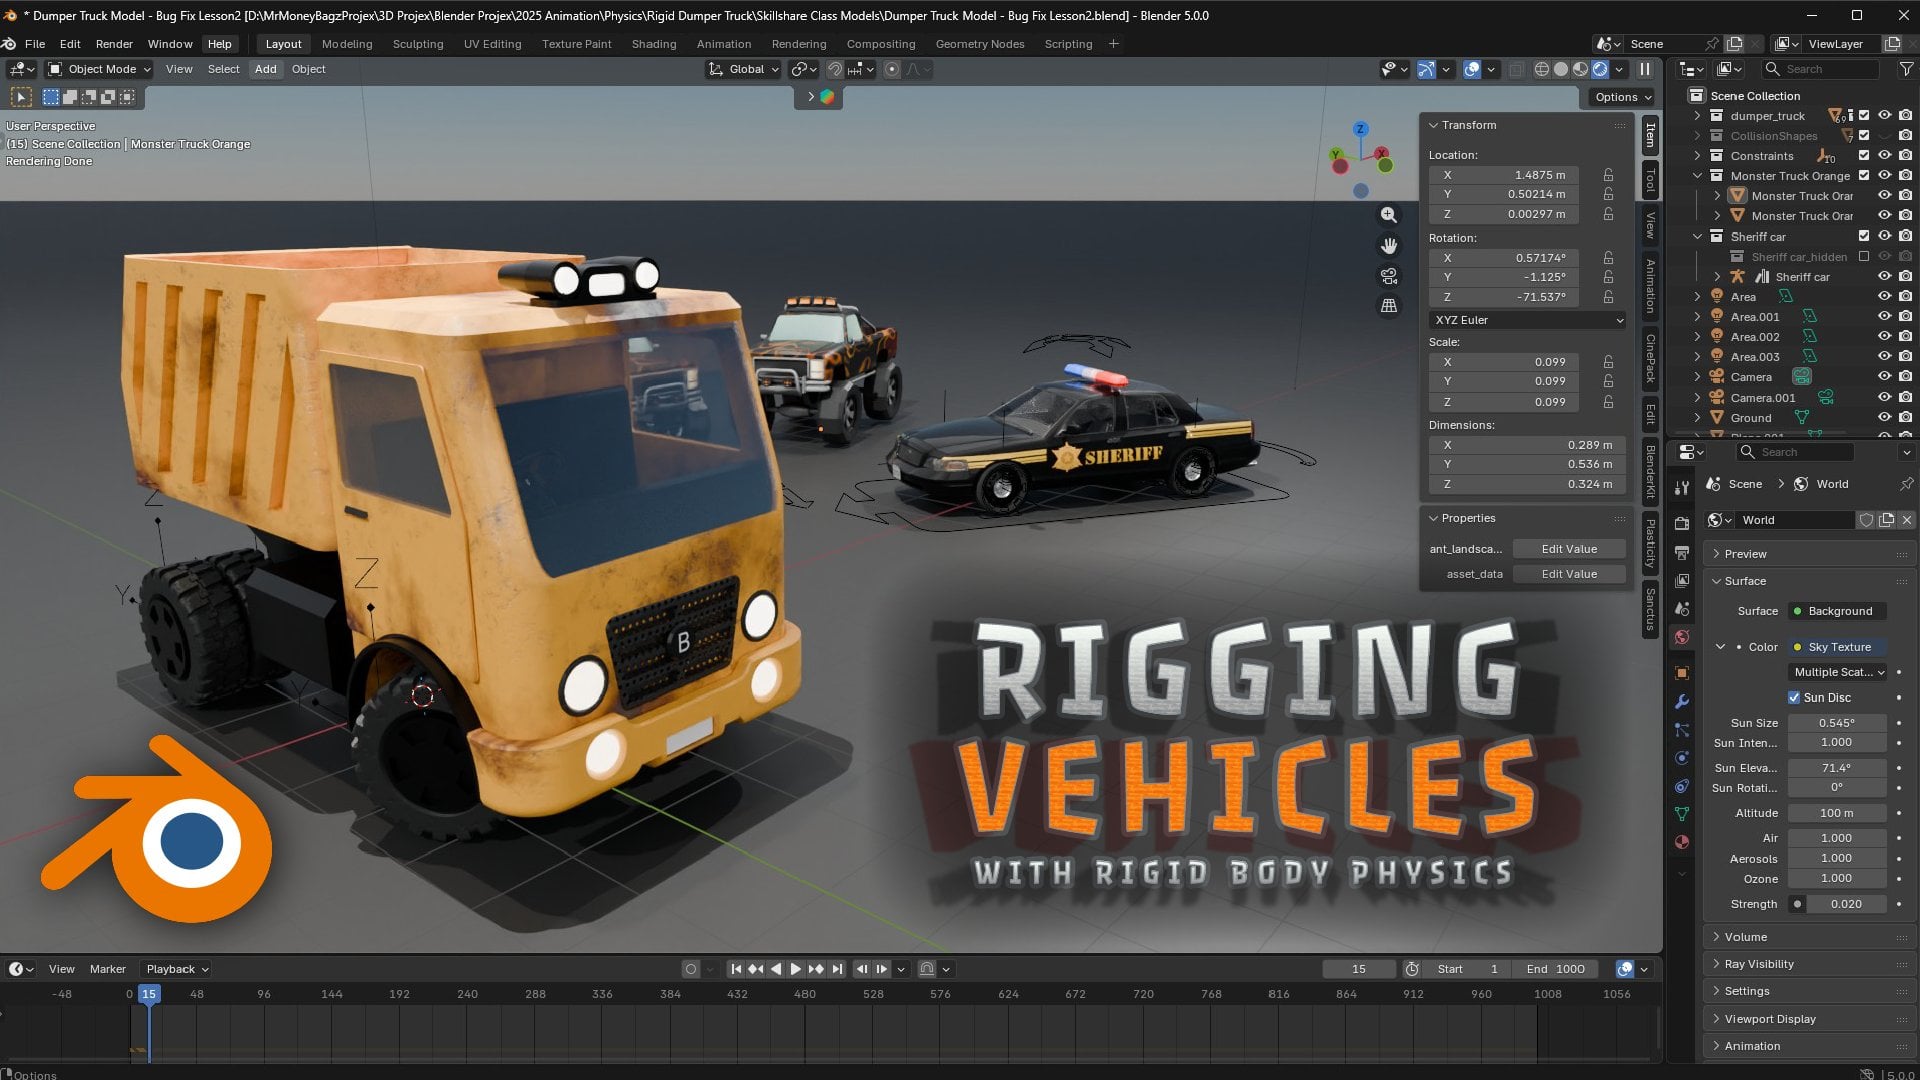This screenshot has height=1080, width=1920.
Task: Open the Material properties tab icon
Action: coord(1682,842)
